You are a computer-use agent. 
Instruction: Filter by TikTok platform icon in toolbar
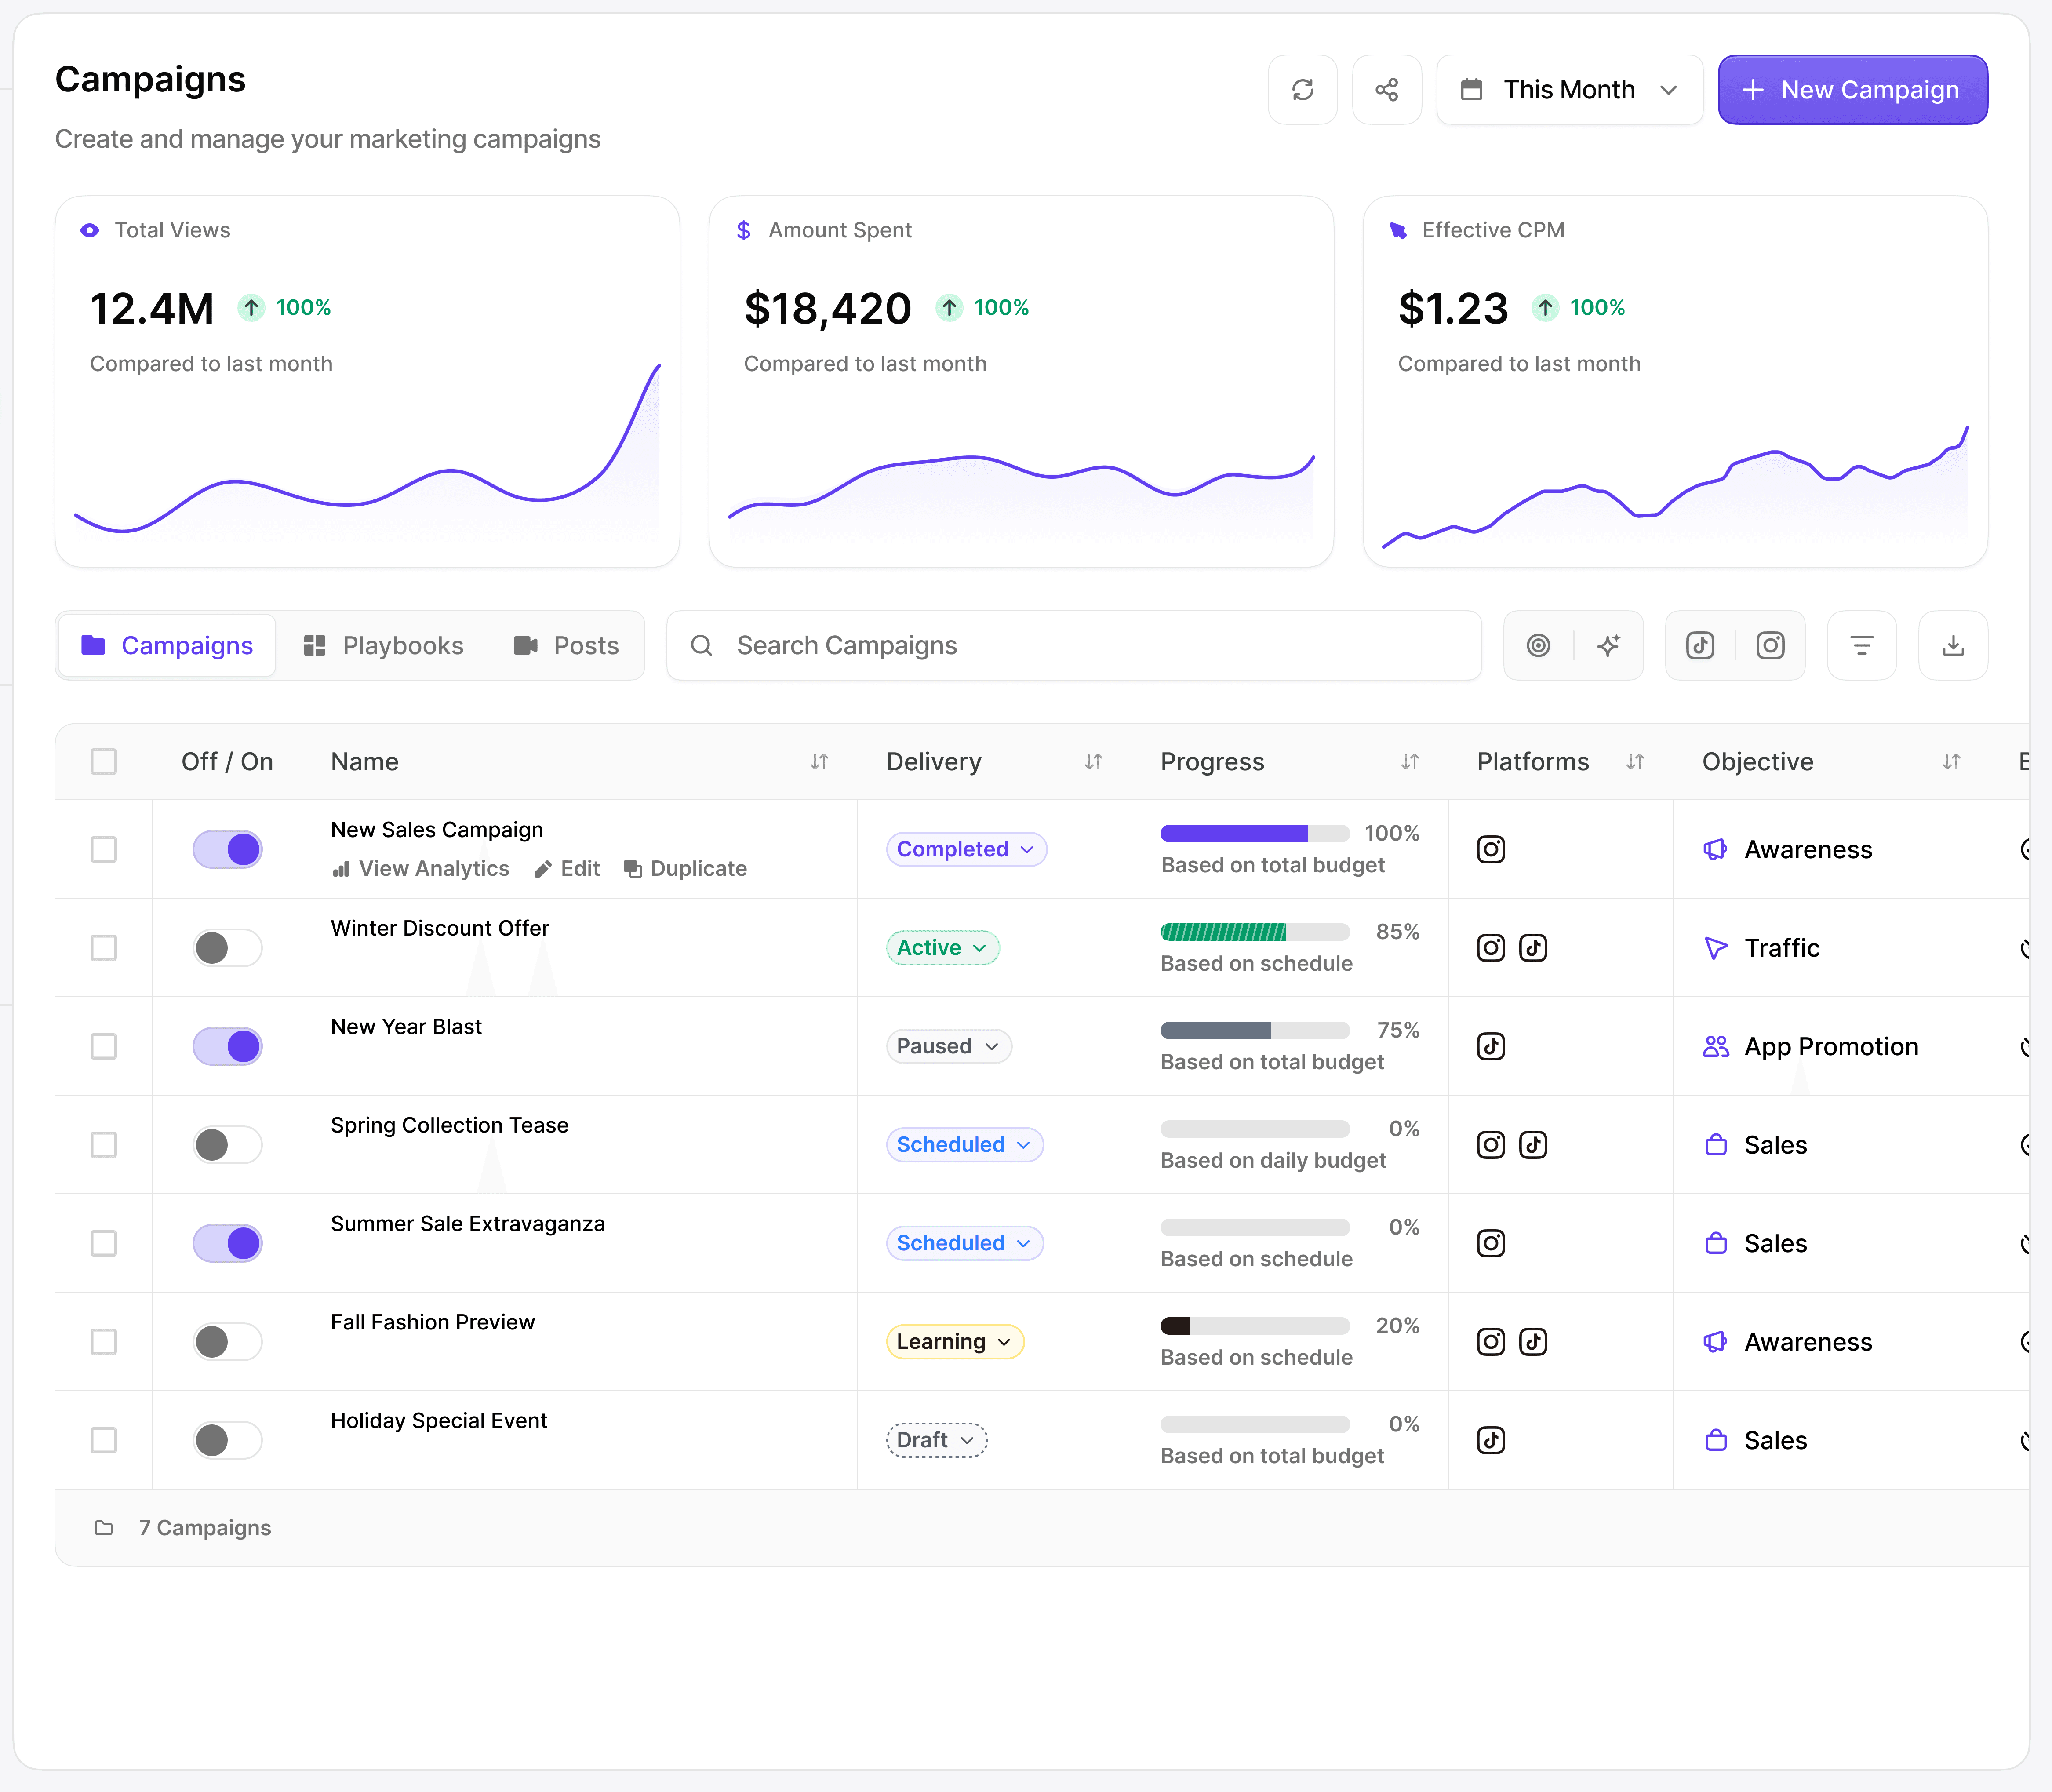[1700, 646]
